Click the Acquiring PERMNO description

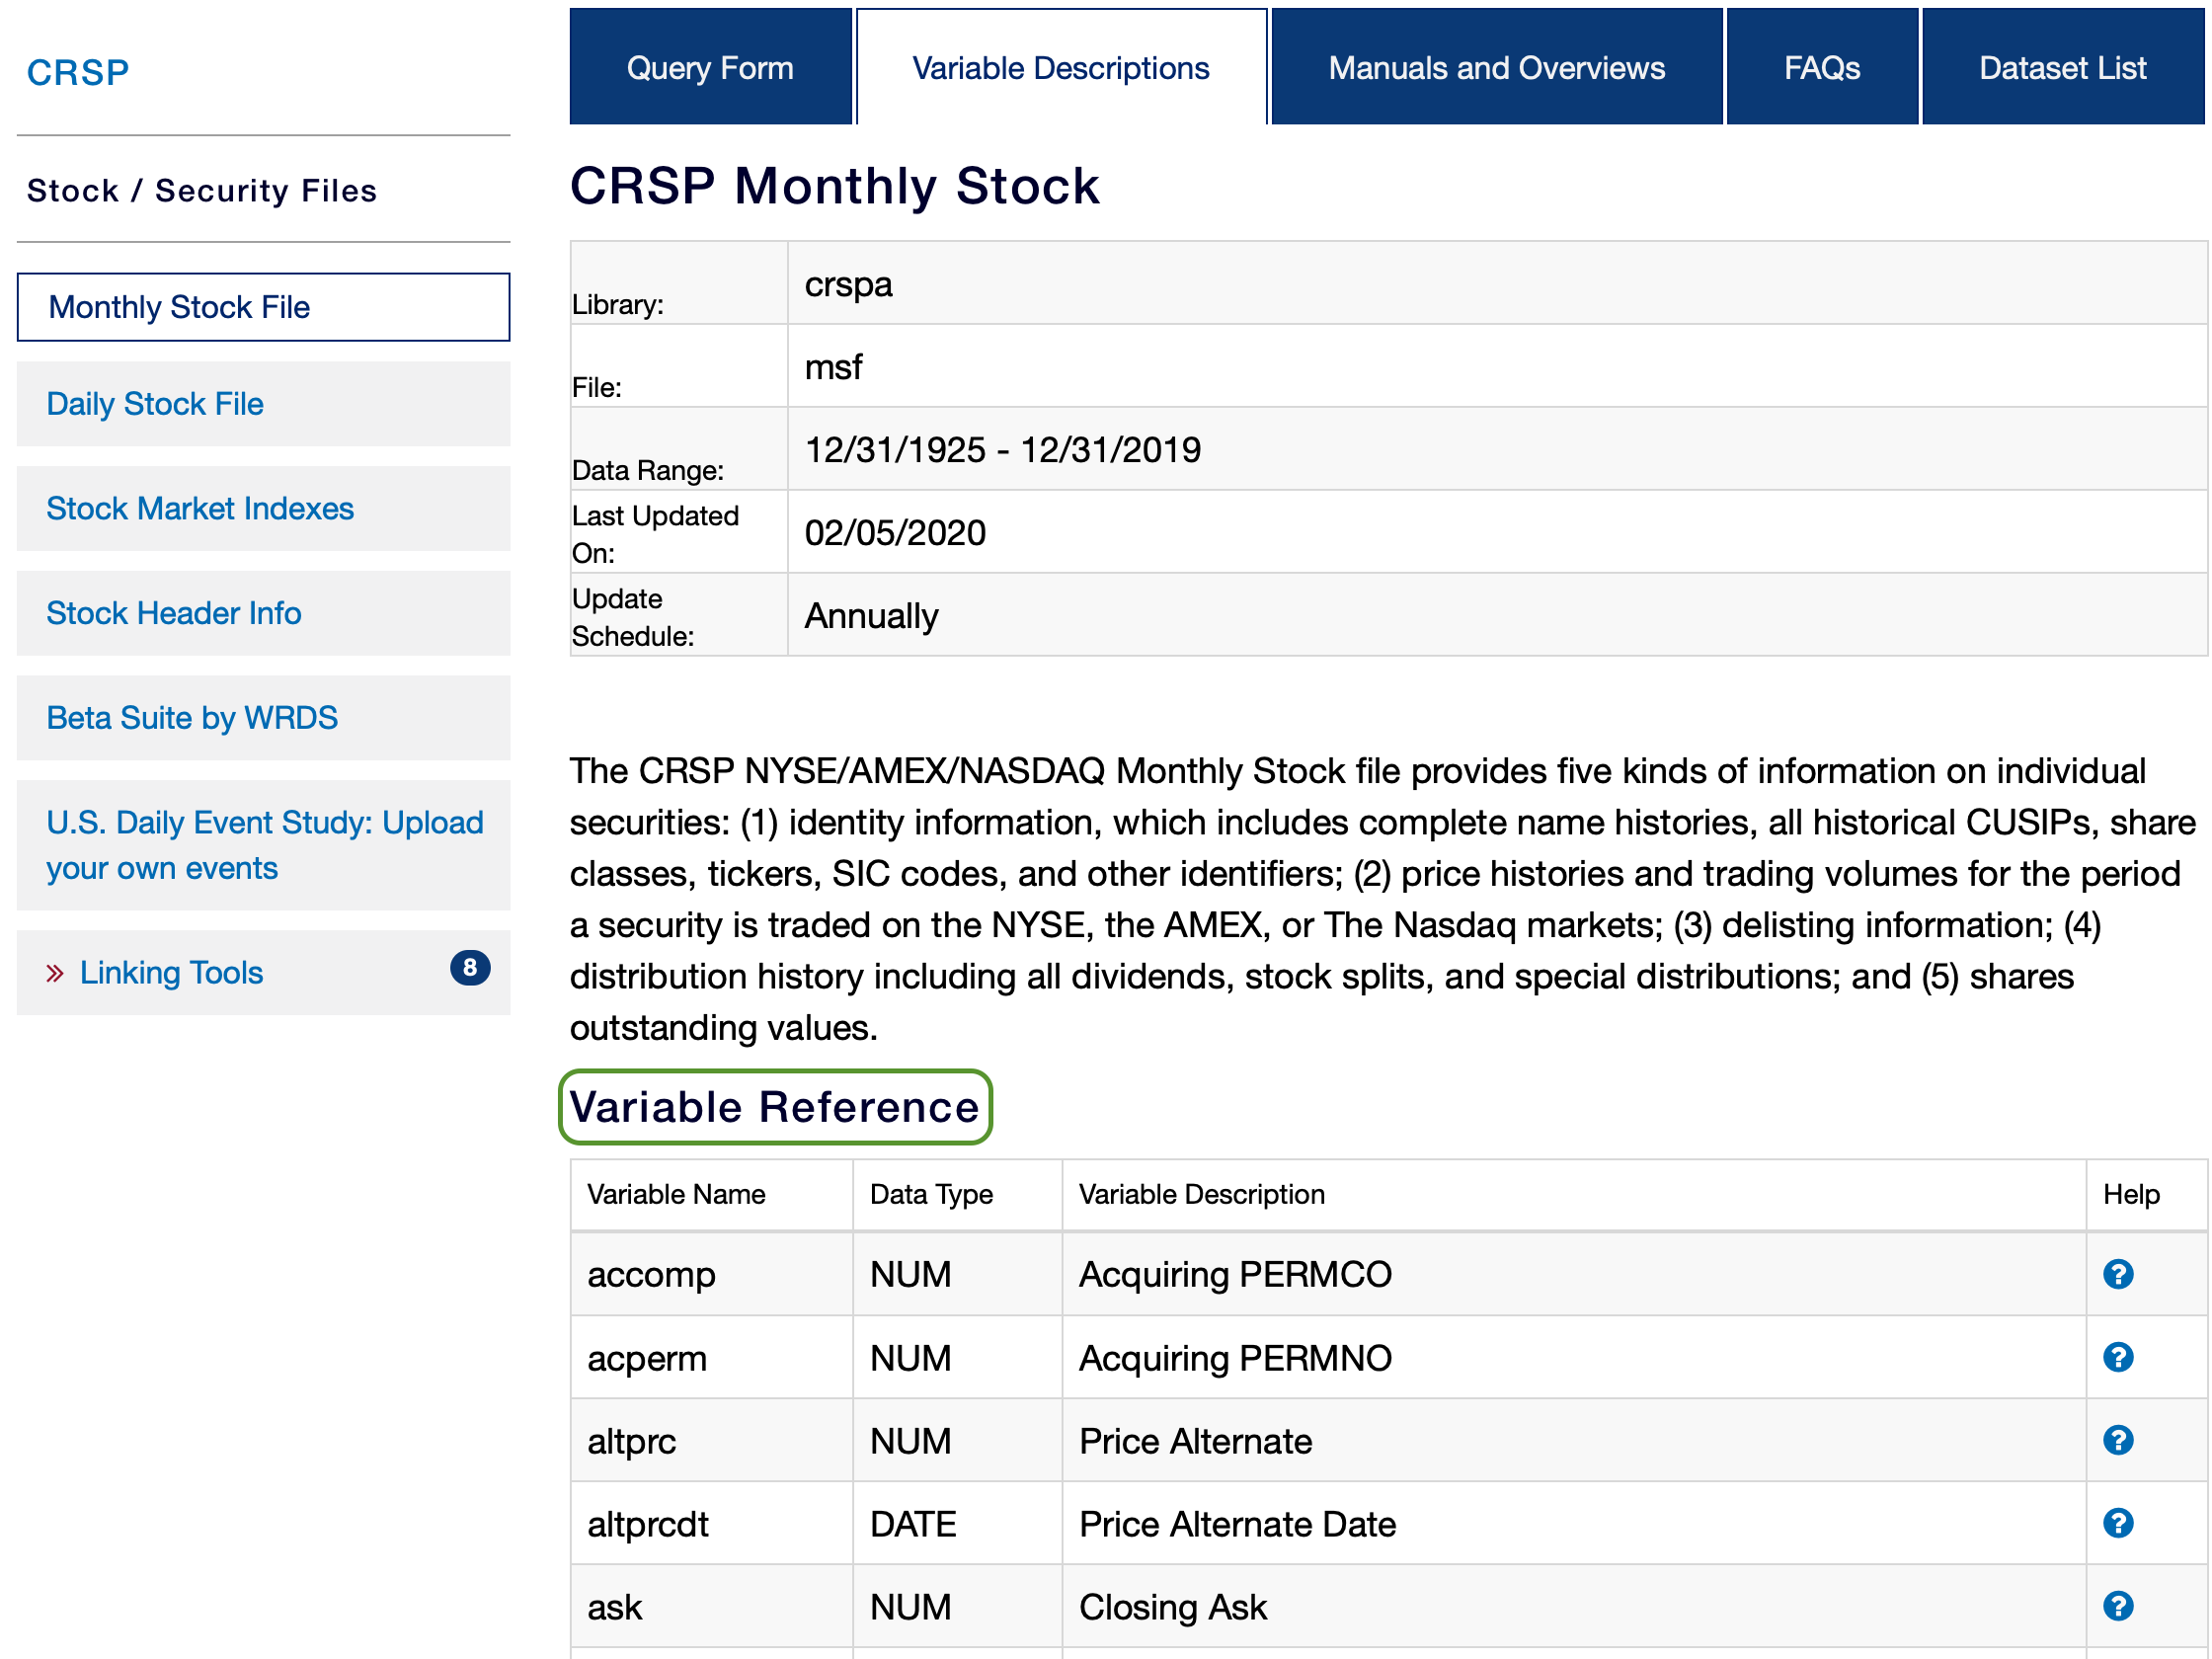click(1235, 1358)
